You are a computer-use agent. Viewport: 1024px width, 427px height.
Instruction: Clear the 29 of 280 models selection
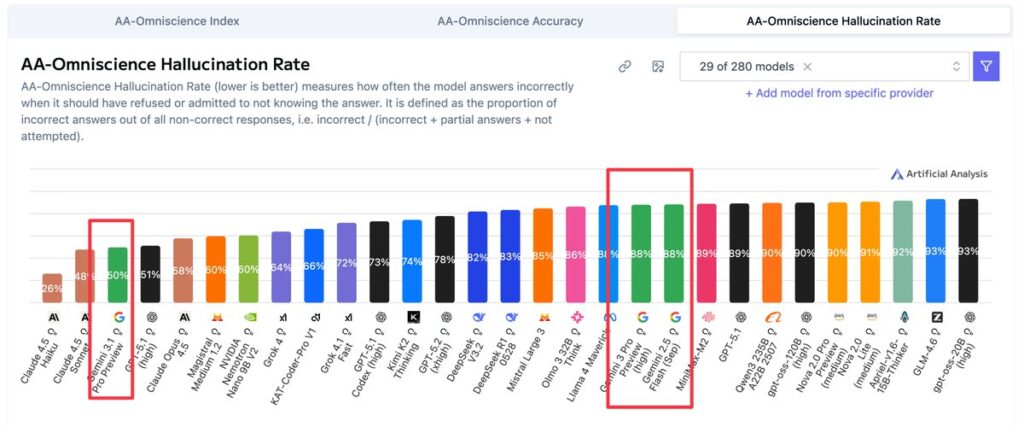(x=807, y=67)
